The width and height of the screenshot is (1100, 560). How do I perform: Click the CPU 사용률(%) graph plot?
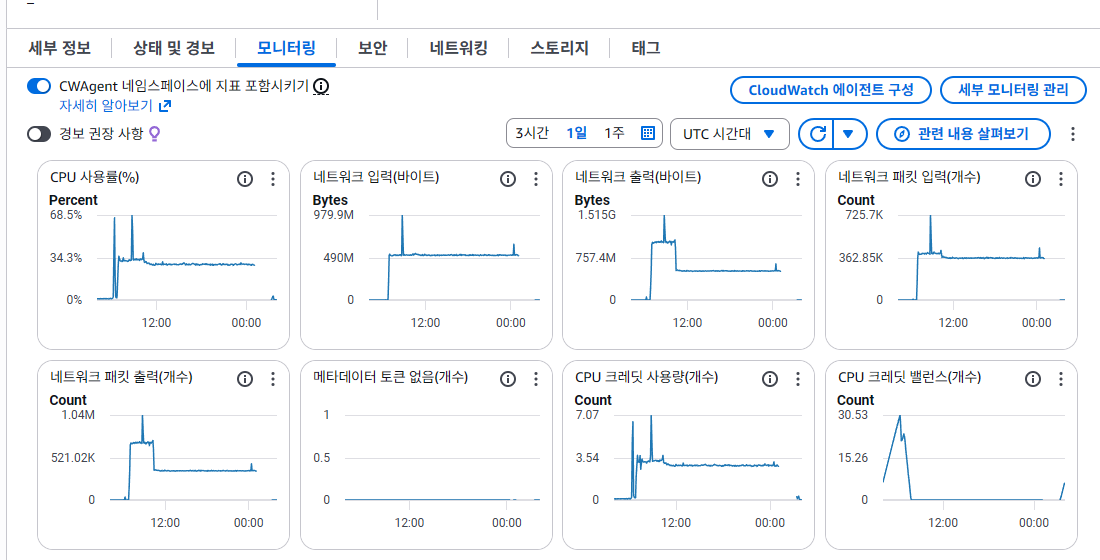(x=187, y=258)
